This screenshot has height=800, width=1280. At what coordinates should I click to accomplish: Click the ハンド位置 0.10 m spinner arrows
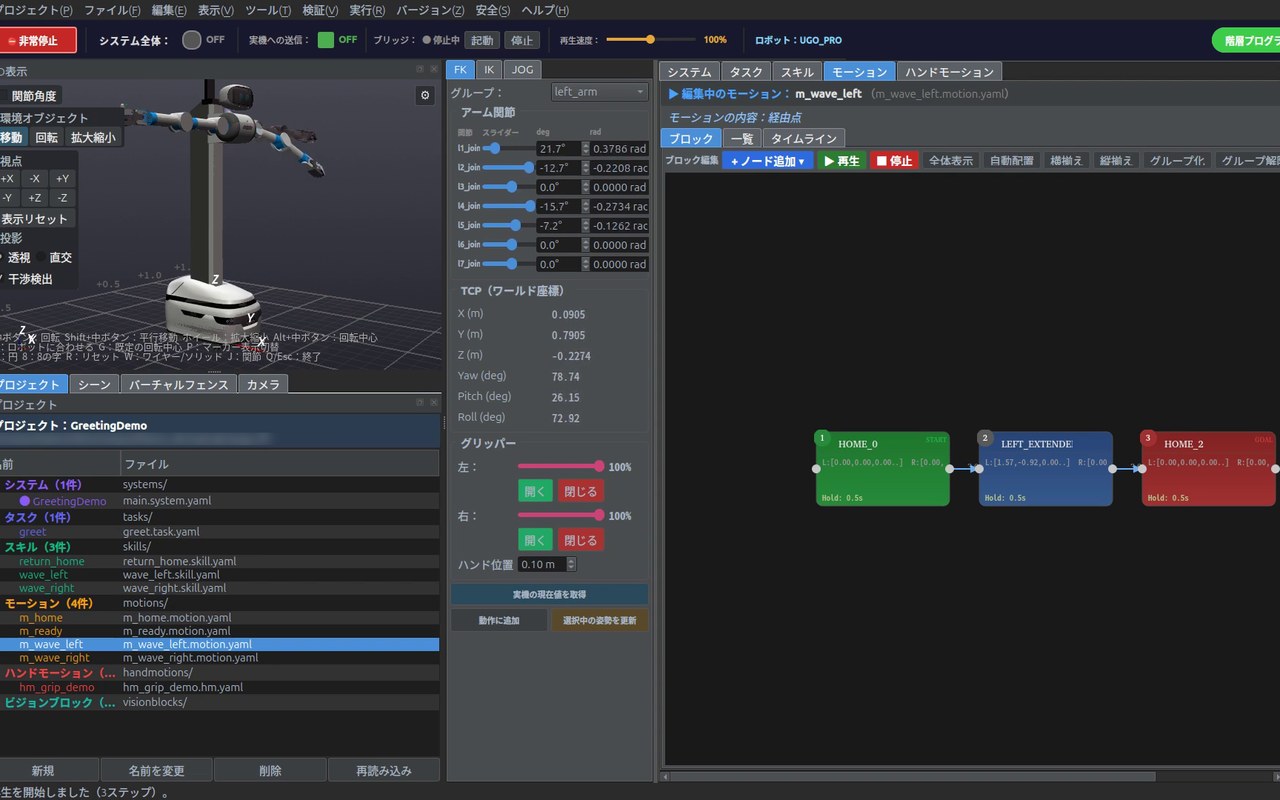point(571,564)
